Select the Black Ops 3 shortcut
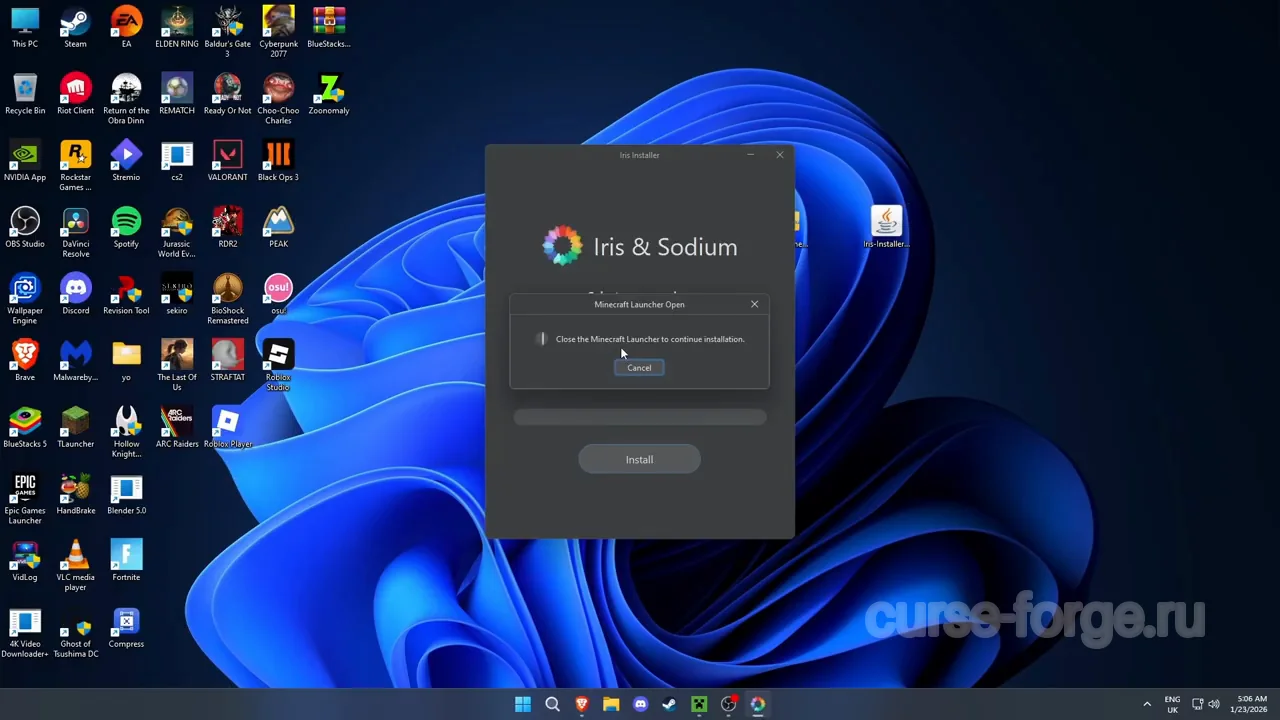The image size is (1280, 720). click(x=278, y=161)
